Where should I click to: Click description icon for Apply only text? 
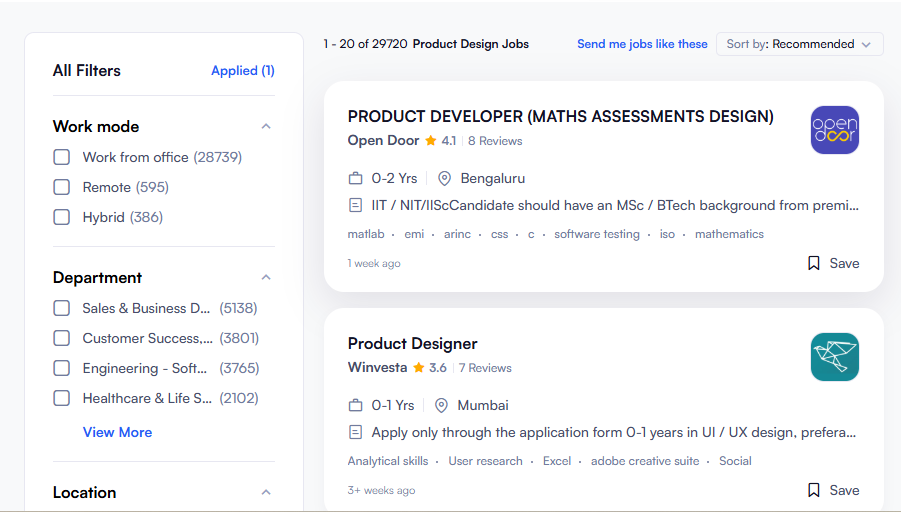(356, 432)
